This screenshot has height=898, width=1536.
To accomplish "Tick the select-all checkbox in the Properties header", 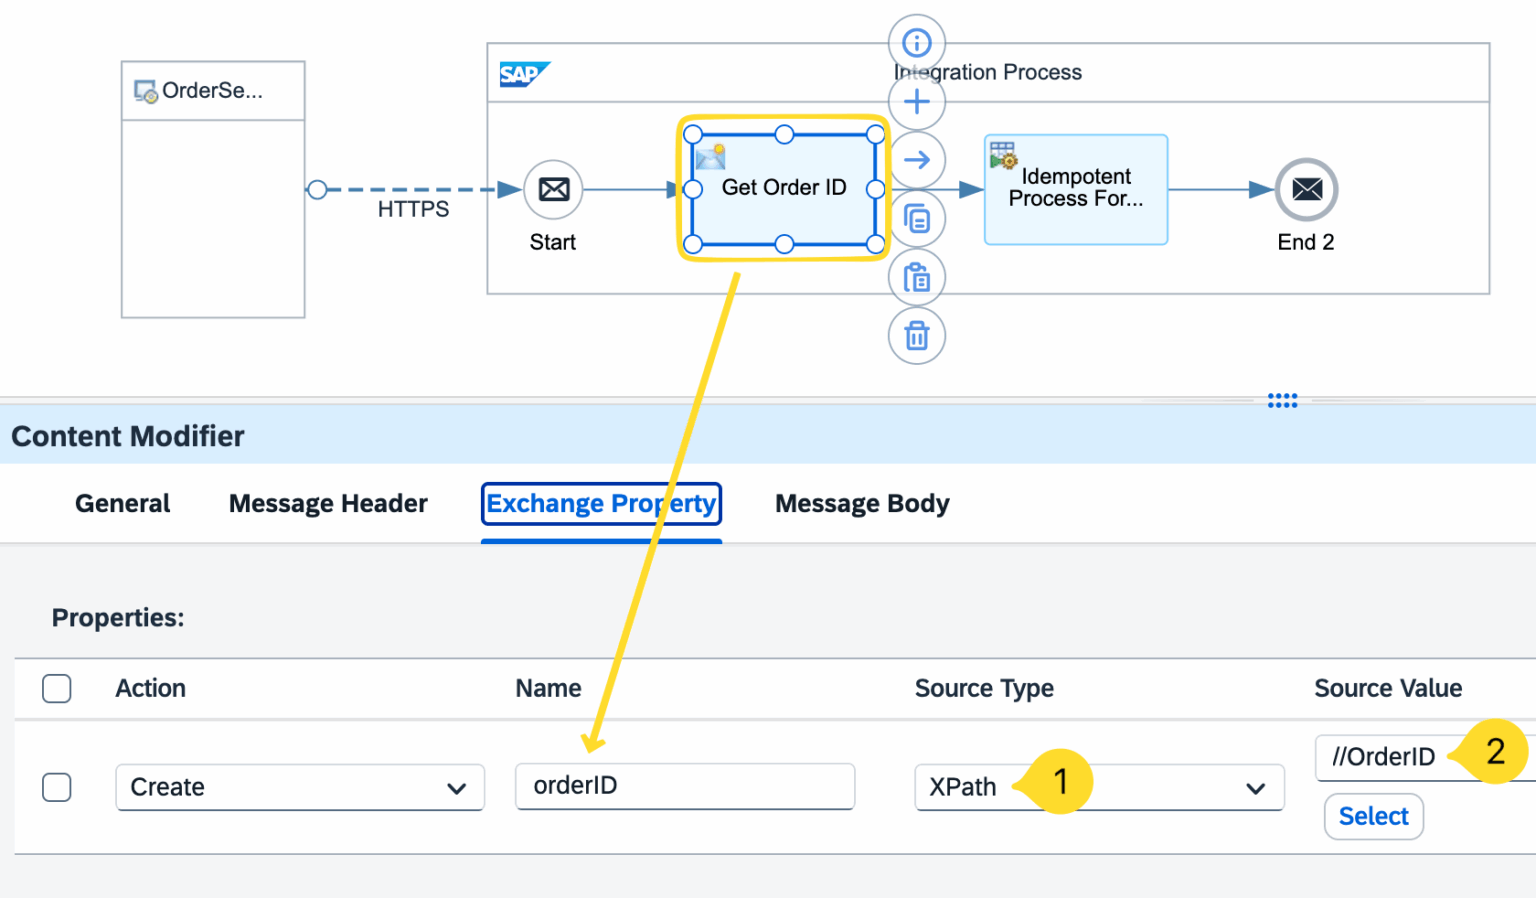I will pos(57,688).
